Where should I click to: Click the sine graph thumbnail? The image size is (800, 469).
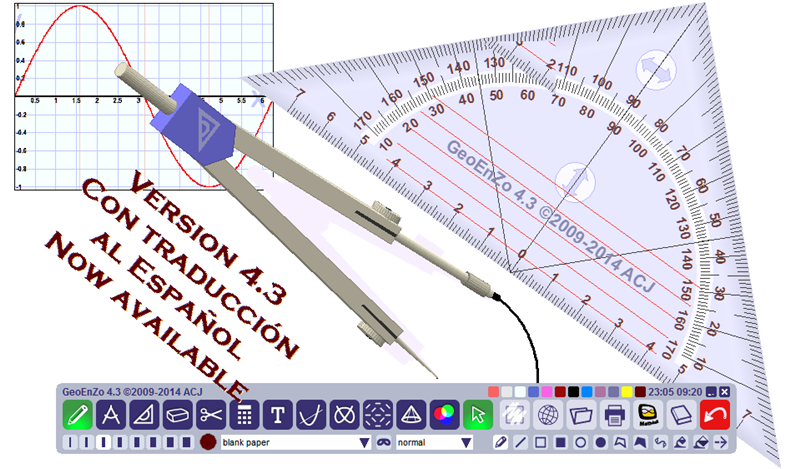(144, 96)
